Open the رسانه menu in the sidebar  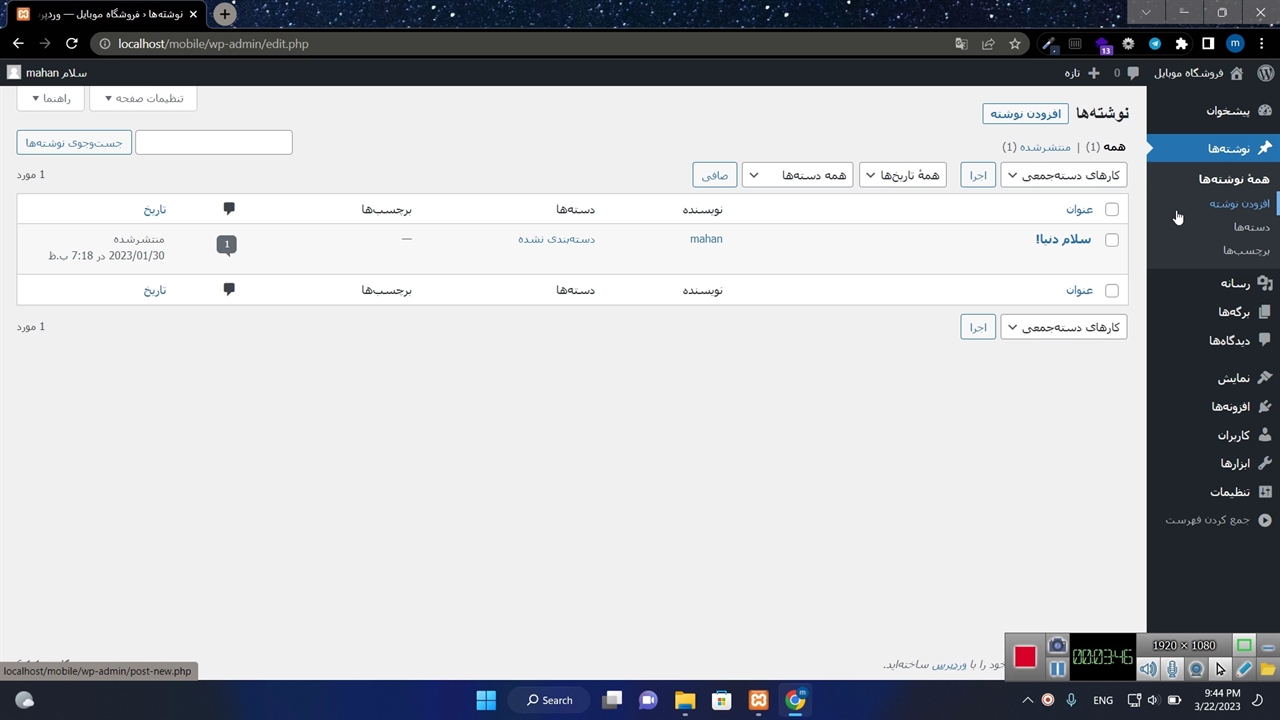pos(1235,283)
